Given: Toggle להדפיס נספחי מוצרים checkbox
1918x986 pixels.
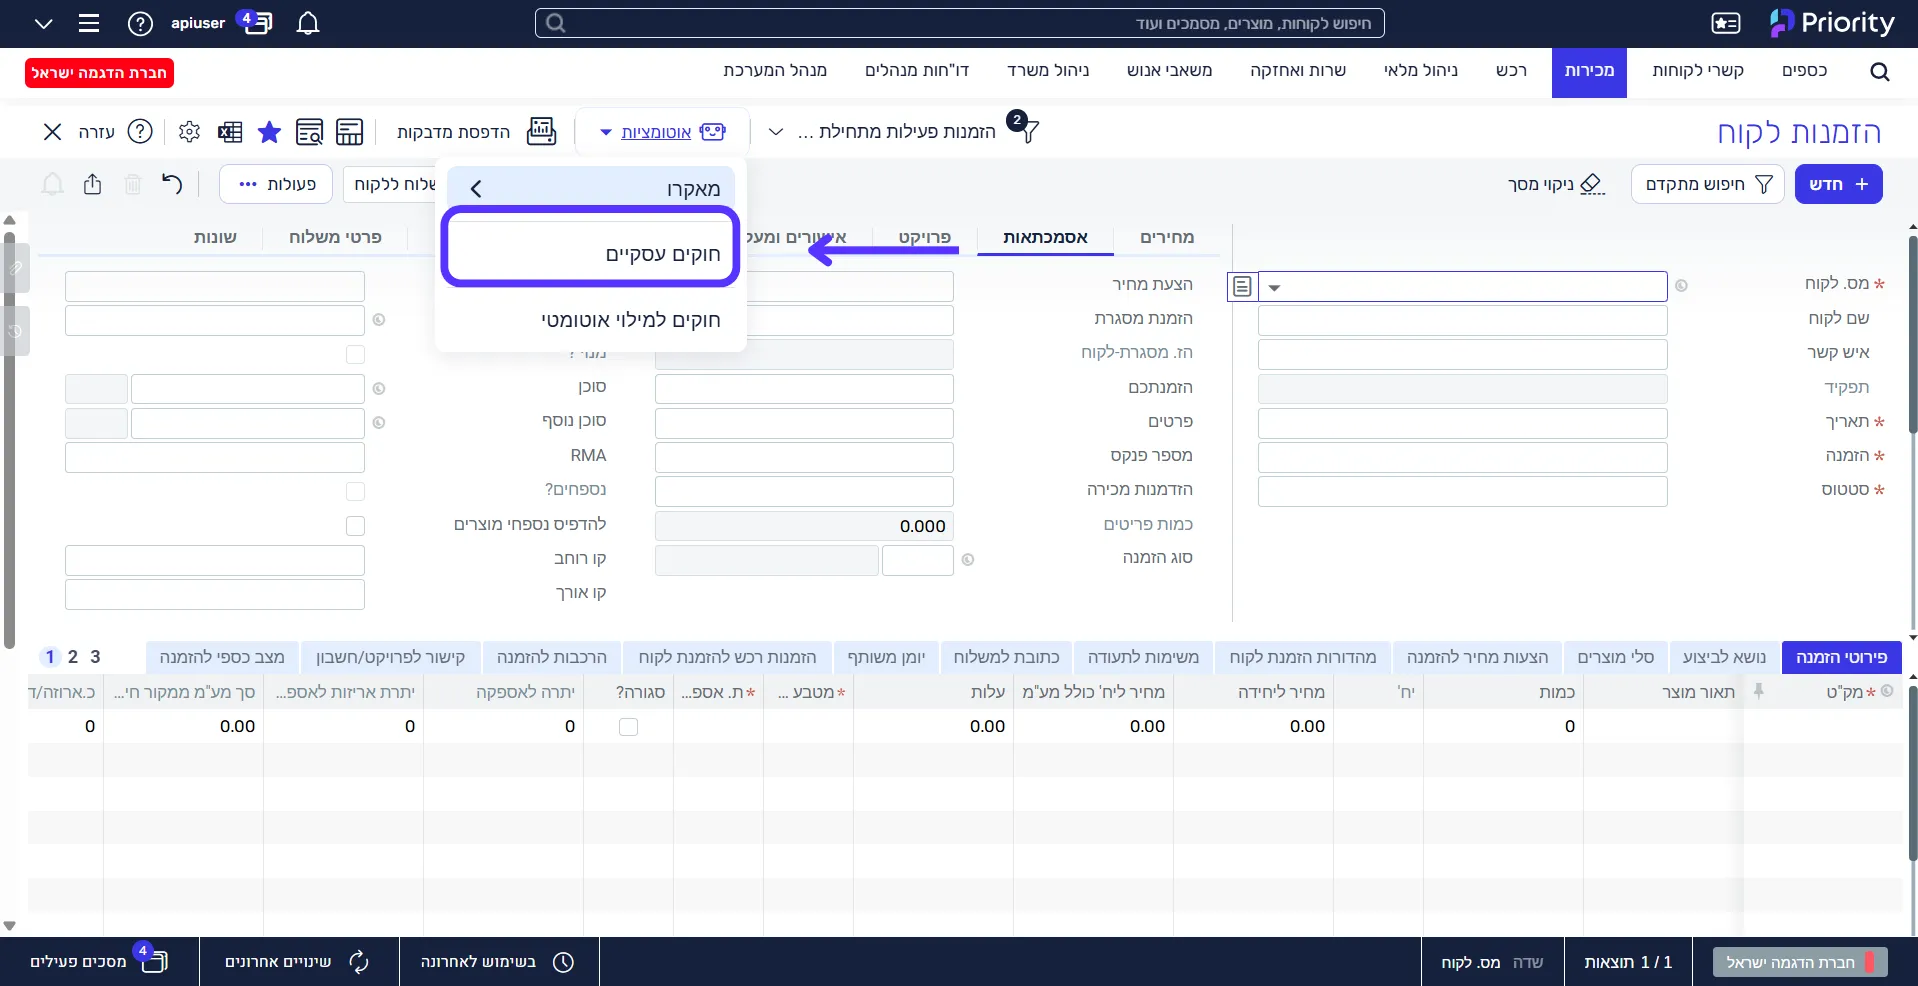Looking at the screenshot, I should point(355,525).
